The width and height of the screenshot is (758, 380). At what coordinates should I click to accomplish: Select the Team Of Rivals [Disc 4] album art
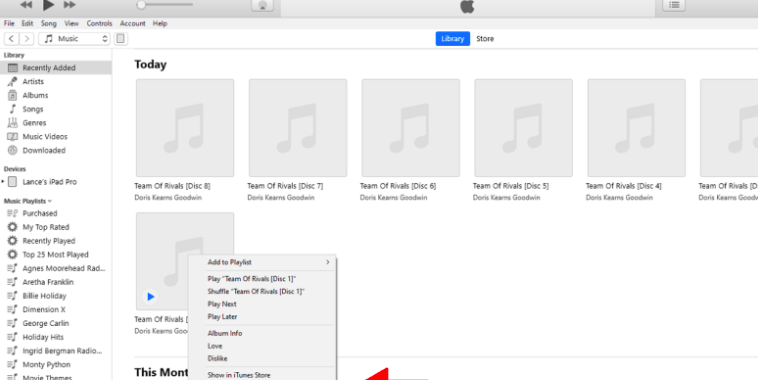(x=636, y=128)
